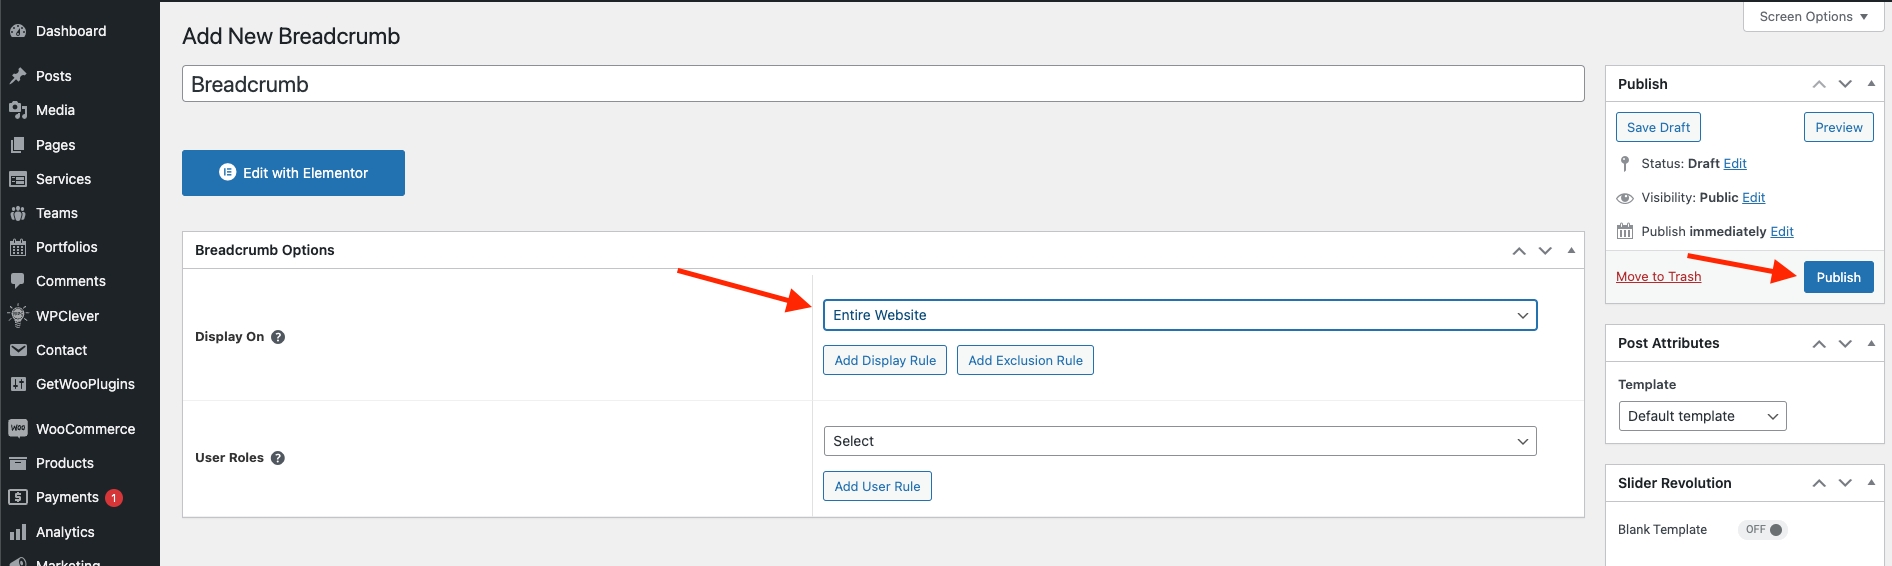Toggle the Blank Template switch
The height and width of the screenshot is (566, 1892).
(x=1765, y=530)
